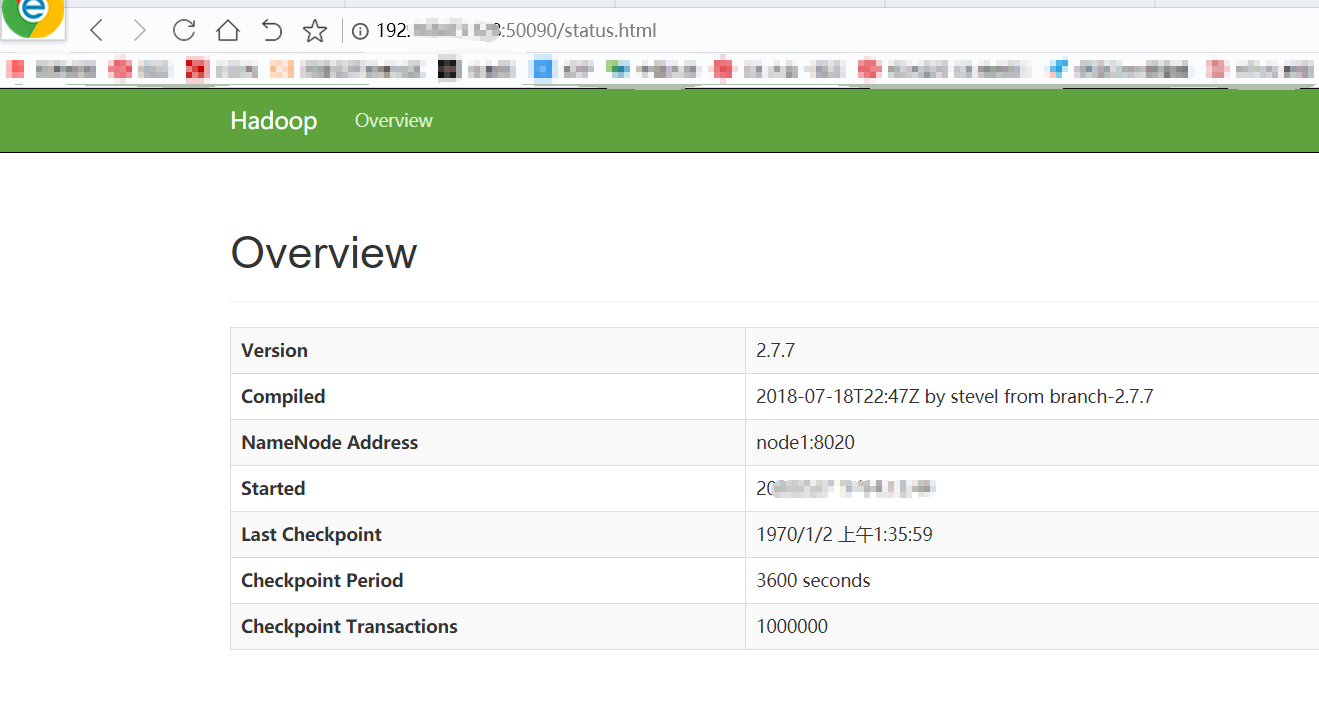Go back with the browser back arrow
Screen dimensions: 1319x703
pyautogui.click(x=96, y=31)
